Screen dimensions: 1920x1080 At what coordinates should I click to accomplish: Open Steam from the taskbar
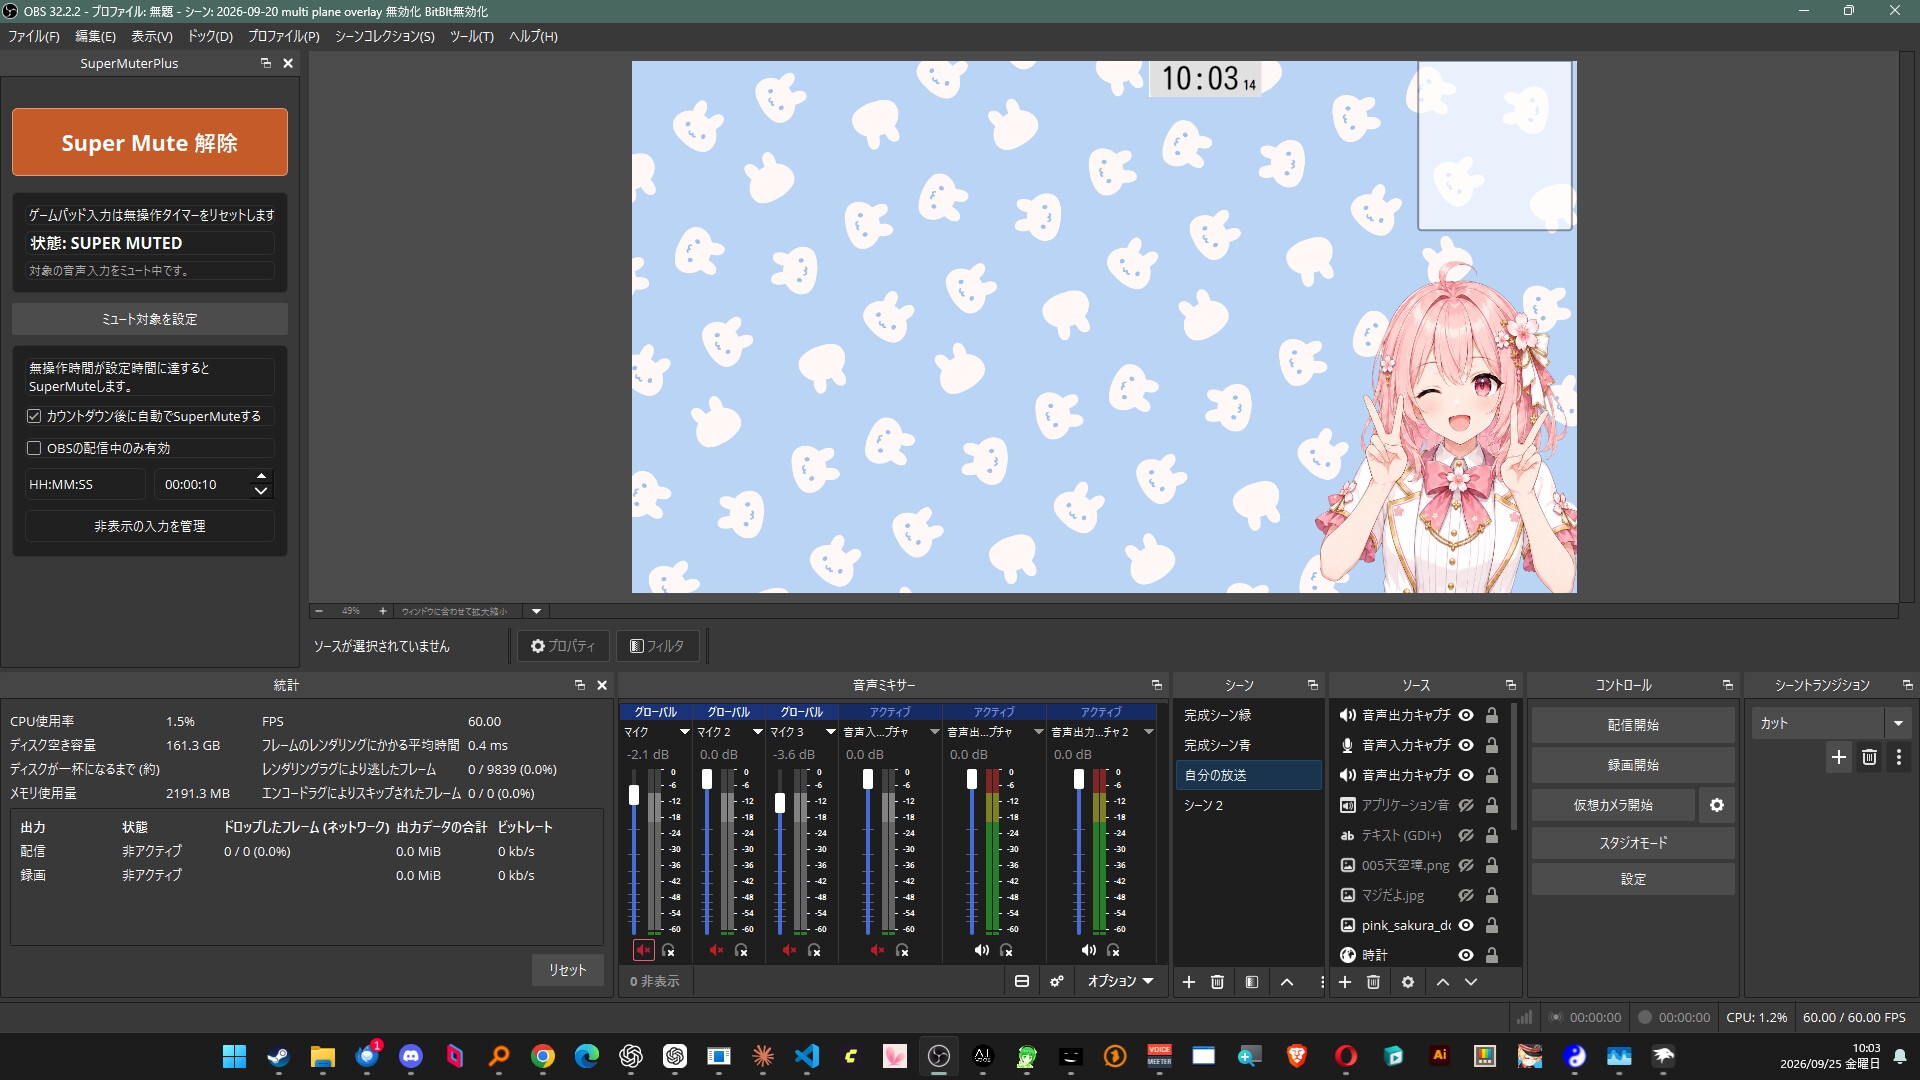[x=278, y=1056]
